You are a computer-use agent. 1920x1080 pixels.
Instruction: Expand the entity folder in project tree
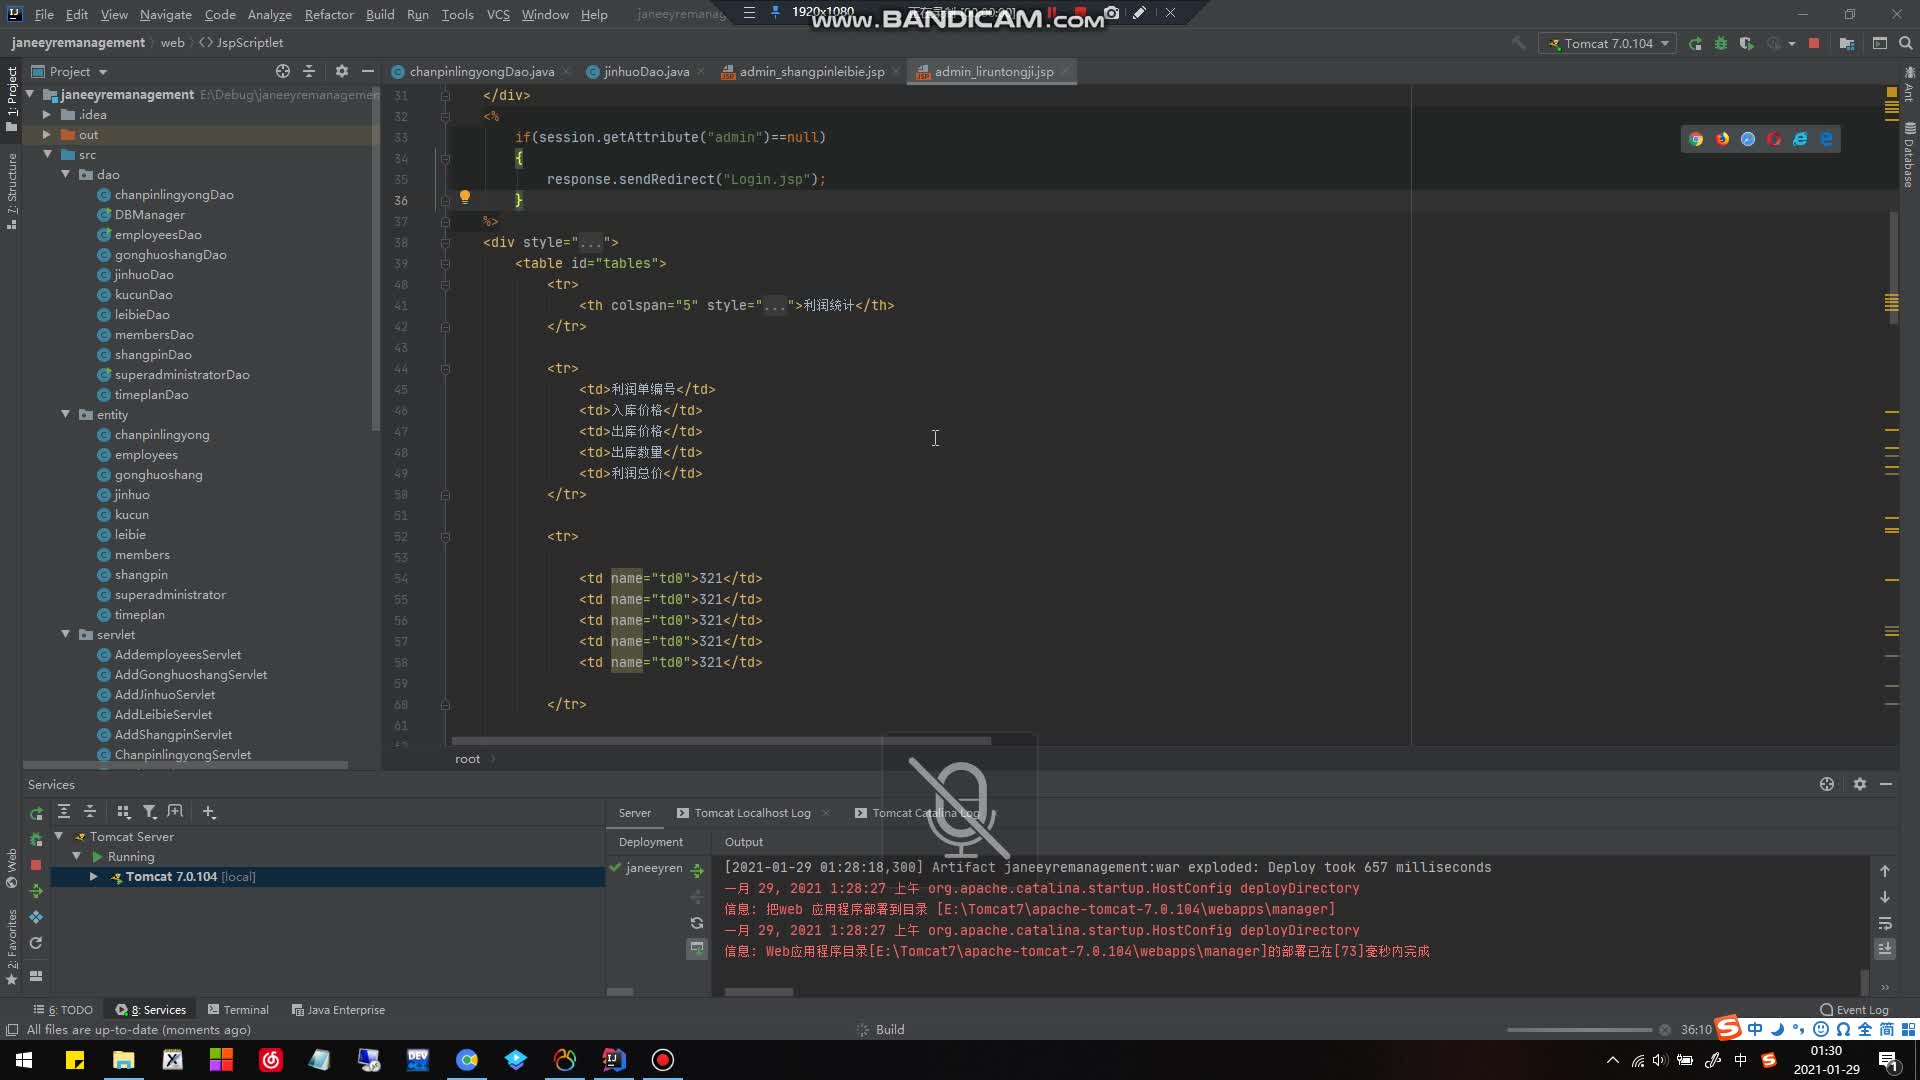pyautogui.click(x=65, y=414)
